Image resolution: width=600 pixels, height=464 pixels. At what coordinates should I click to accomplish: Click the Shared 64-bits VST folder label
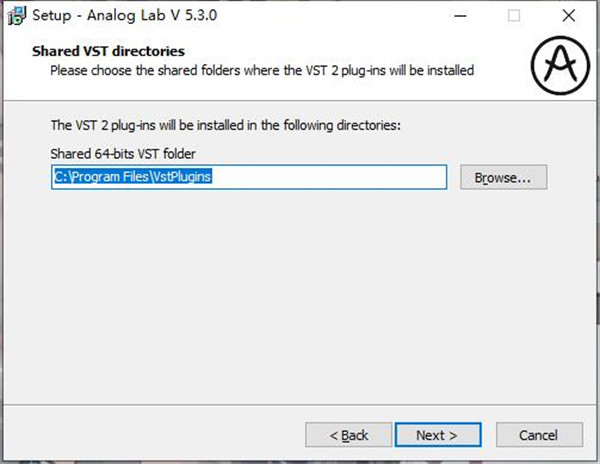click(x=123, y=154)
